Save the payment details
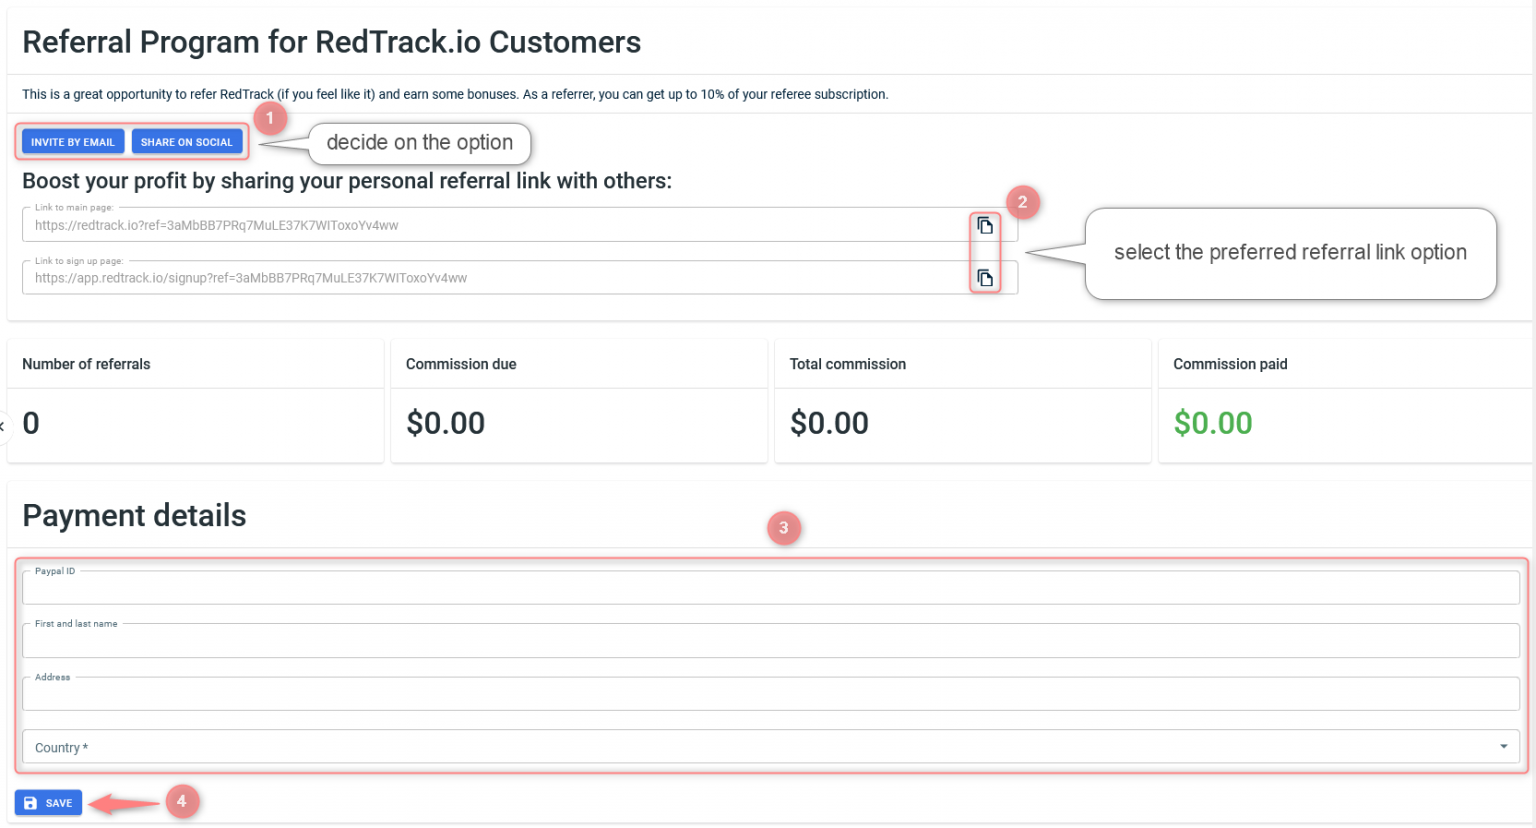This screenshot has width=1536, height=828. pyautogui.click(x=47, y=802)
